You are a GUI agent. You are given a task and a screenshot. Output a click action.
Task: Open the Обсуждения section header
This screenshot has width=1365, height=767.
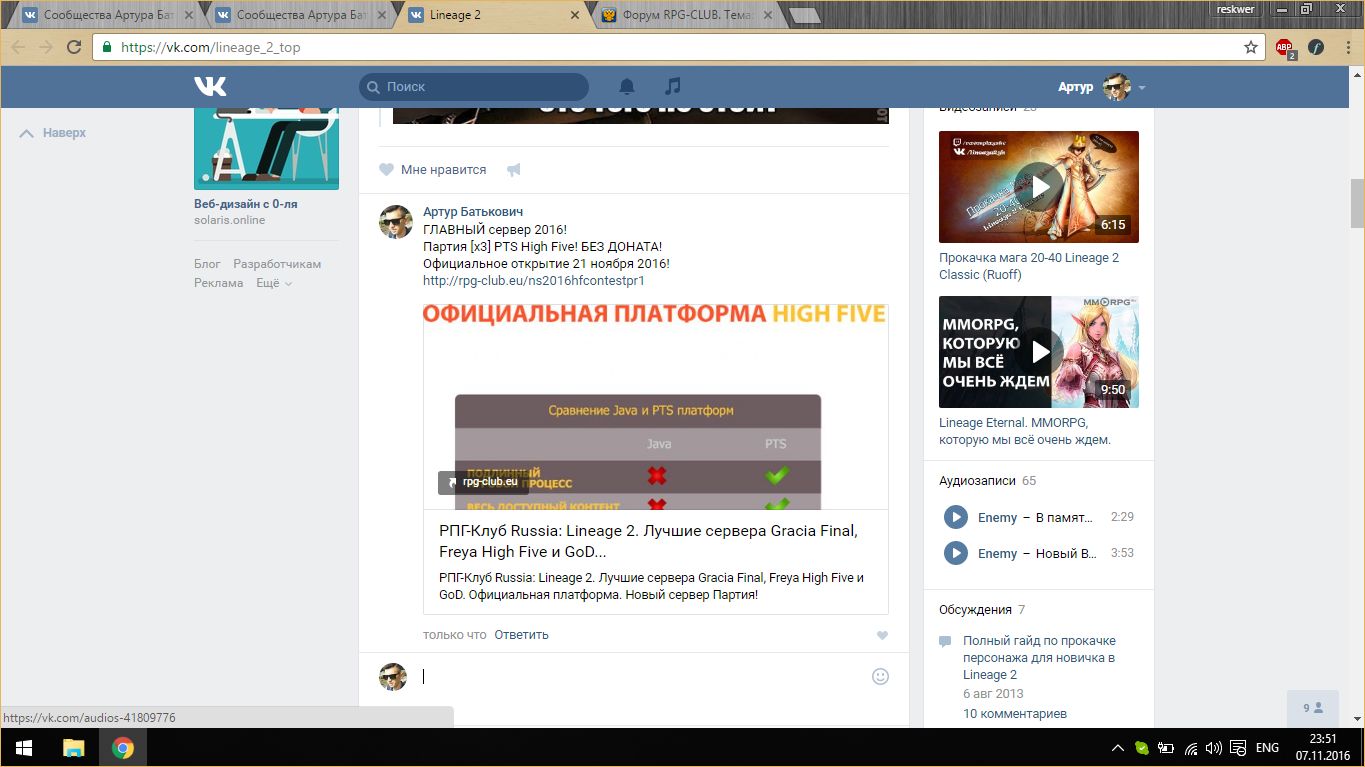tap(976, 609)
